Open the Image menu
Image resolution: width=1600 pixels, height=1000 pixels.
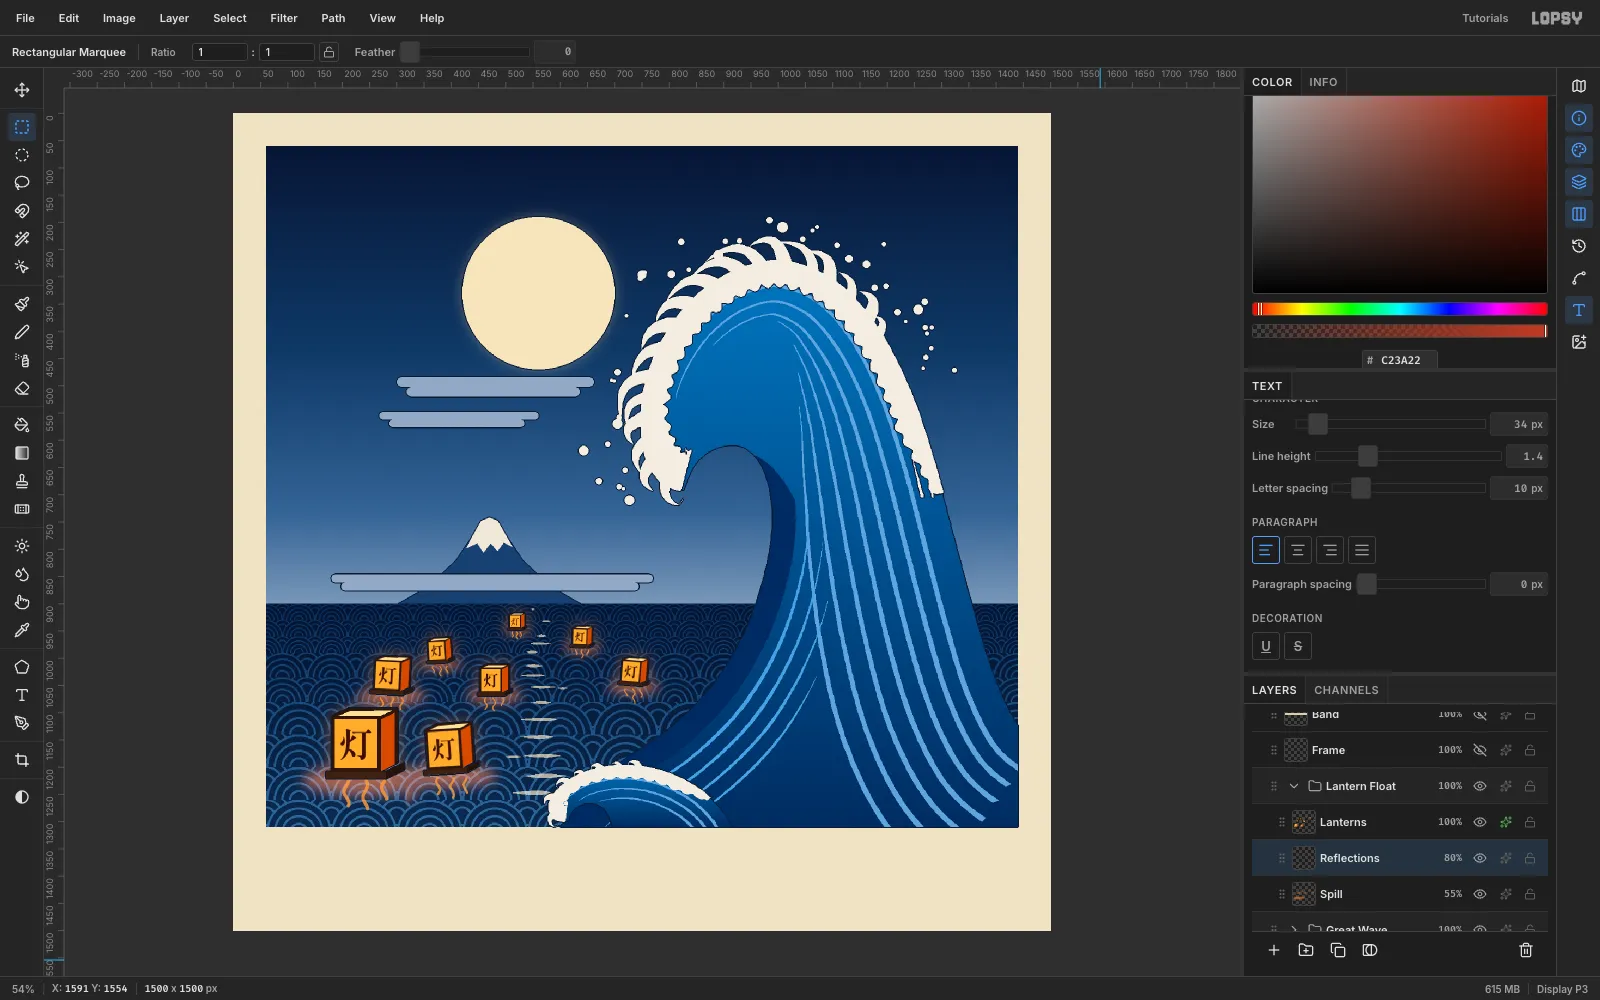click(119, 18)
